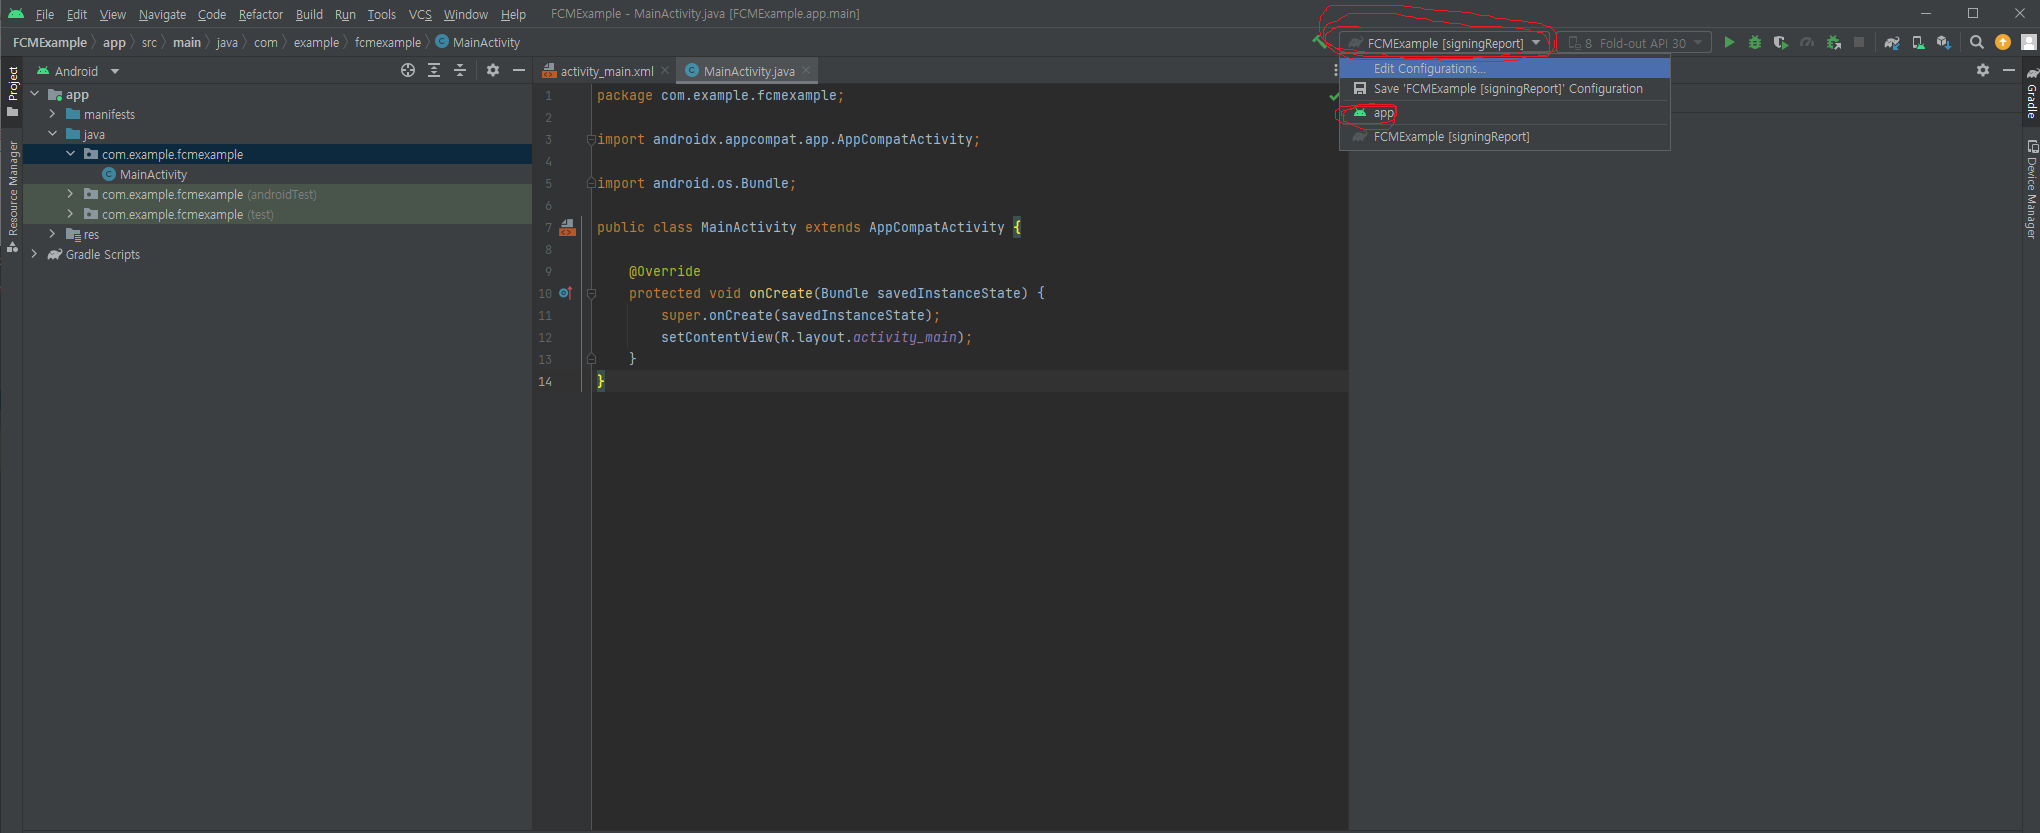
Task: Expand com.example.fcmexample (androidTest) package
Action: tap(71, 194)
